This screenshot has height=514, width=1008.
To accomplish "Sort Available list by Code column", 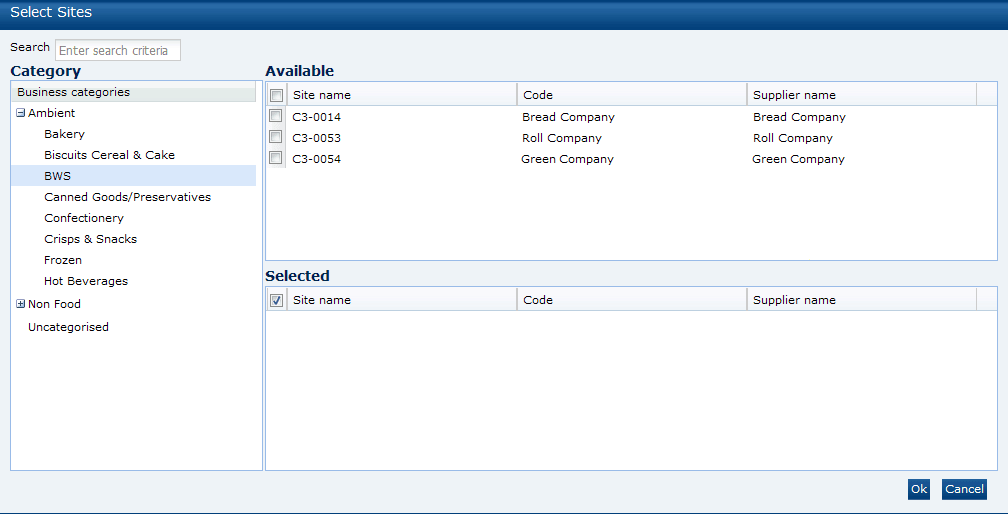I will [x=632, y=94].
